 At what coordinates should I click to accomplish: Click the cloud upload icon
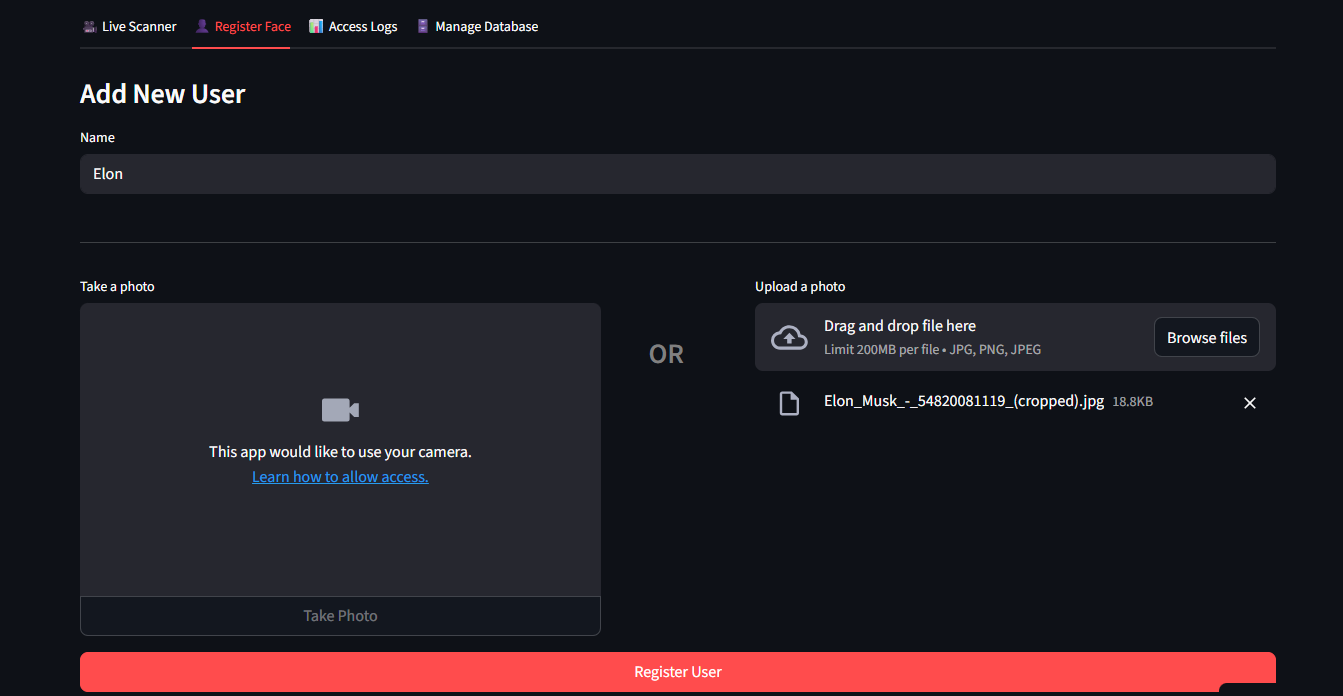pyautogui.click(x=789, y=337)
